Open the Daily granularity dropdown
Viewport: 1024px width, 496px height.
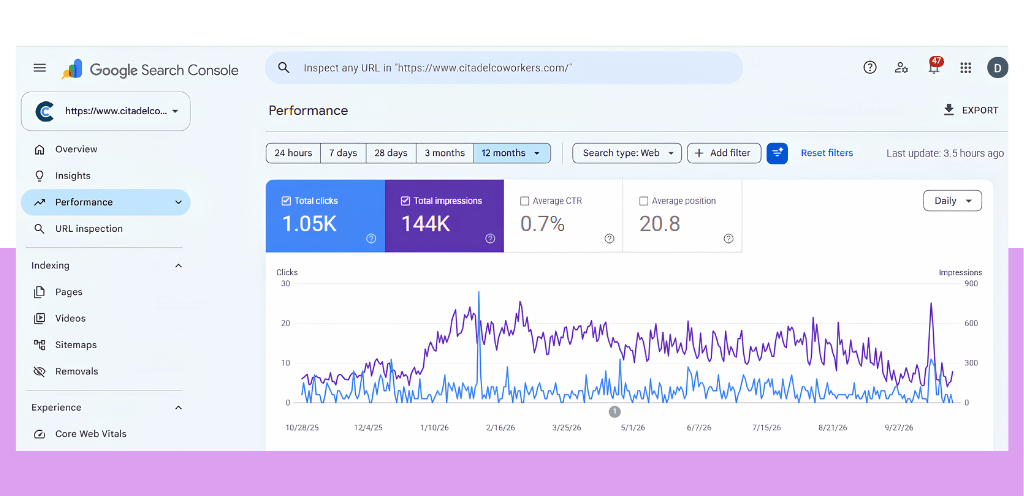pyautogui.click(x=952, y=201)
